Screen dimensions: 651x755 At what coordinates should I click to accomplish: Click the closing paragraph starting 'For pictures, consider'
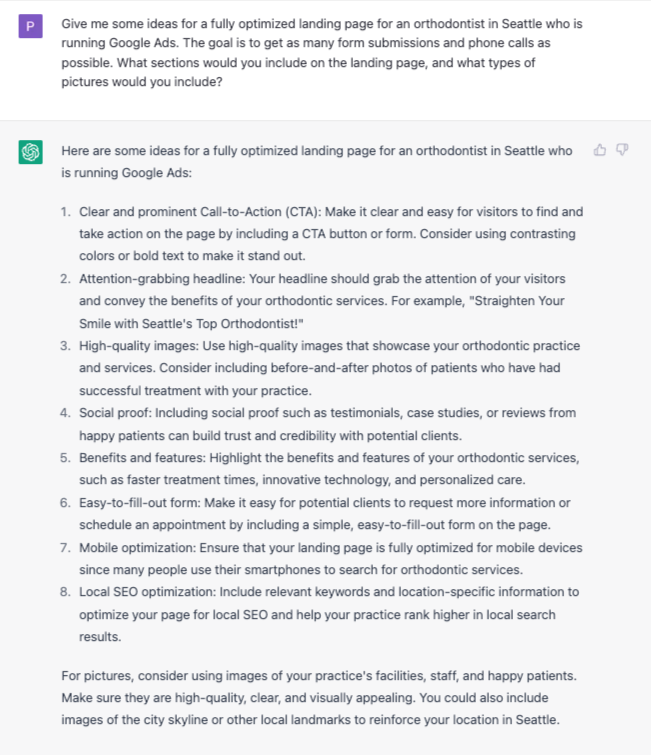(x=319, y=698)
